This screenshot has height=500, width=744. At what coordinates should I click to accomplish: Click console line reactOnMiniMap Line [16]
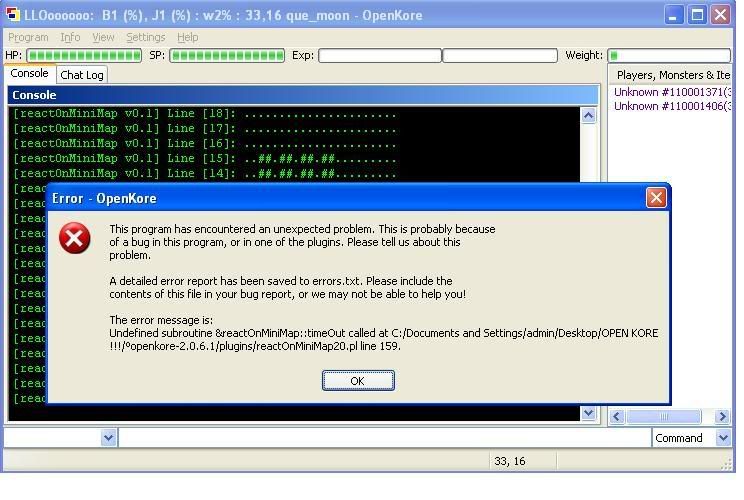pyautogui.click(x=204, y=144)
